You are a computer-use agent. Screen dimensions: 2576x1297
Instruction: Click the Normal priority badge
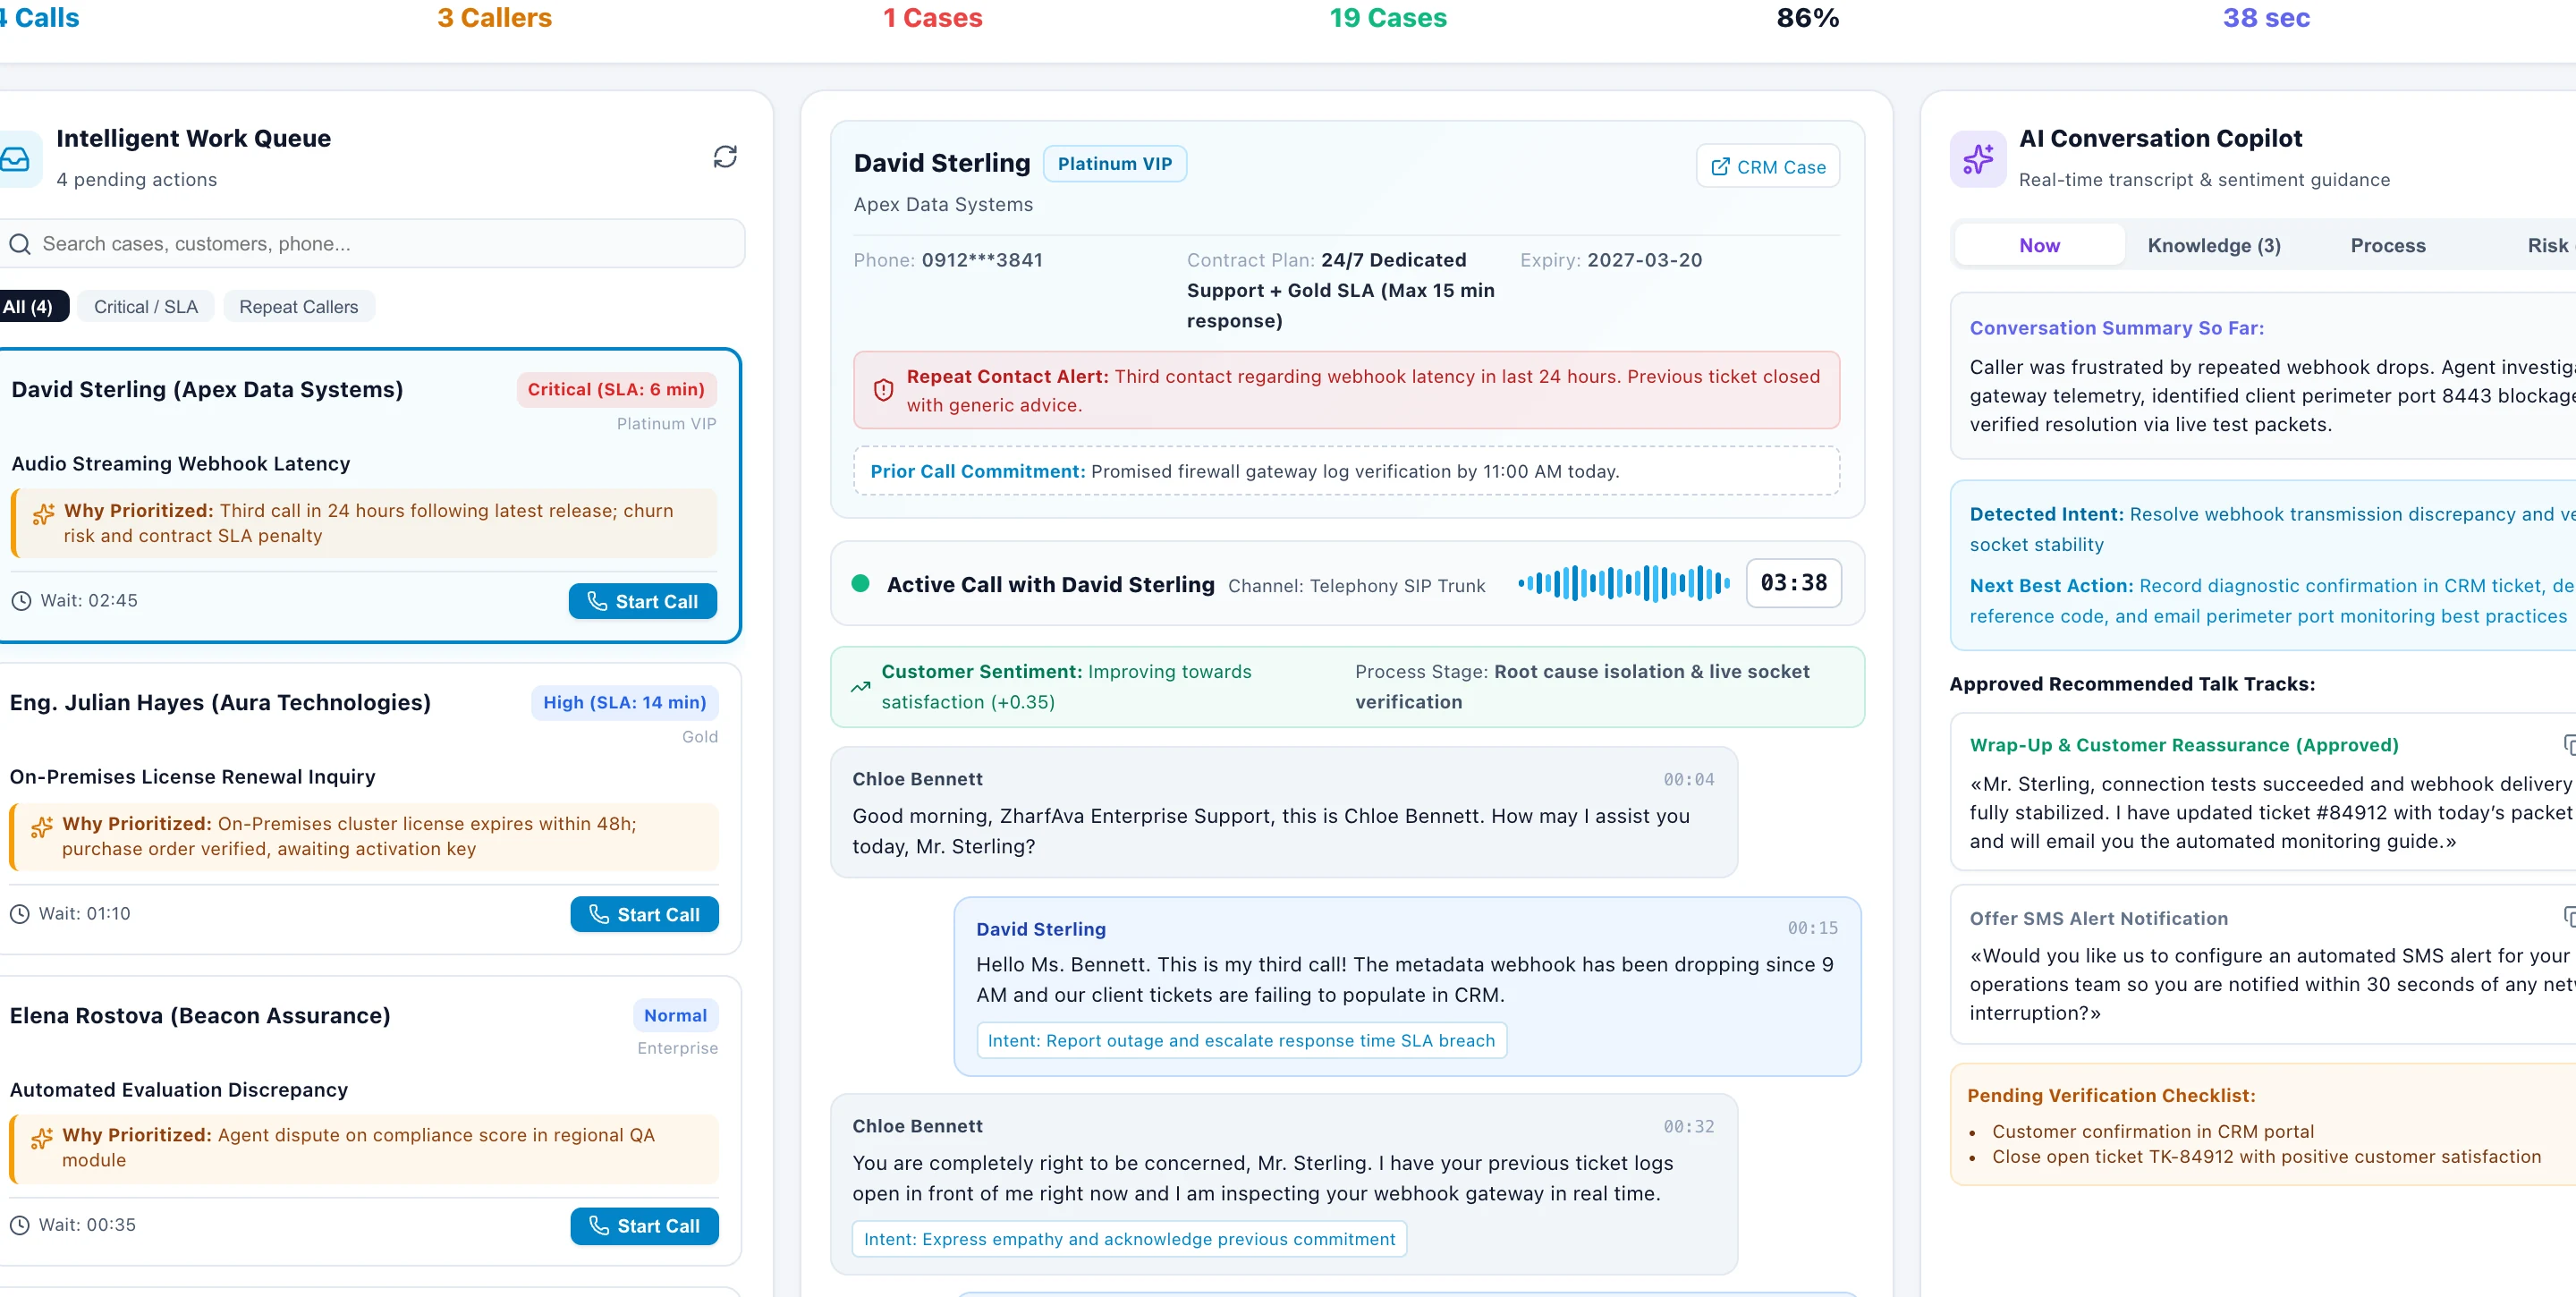[x=675, y=1015]
